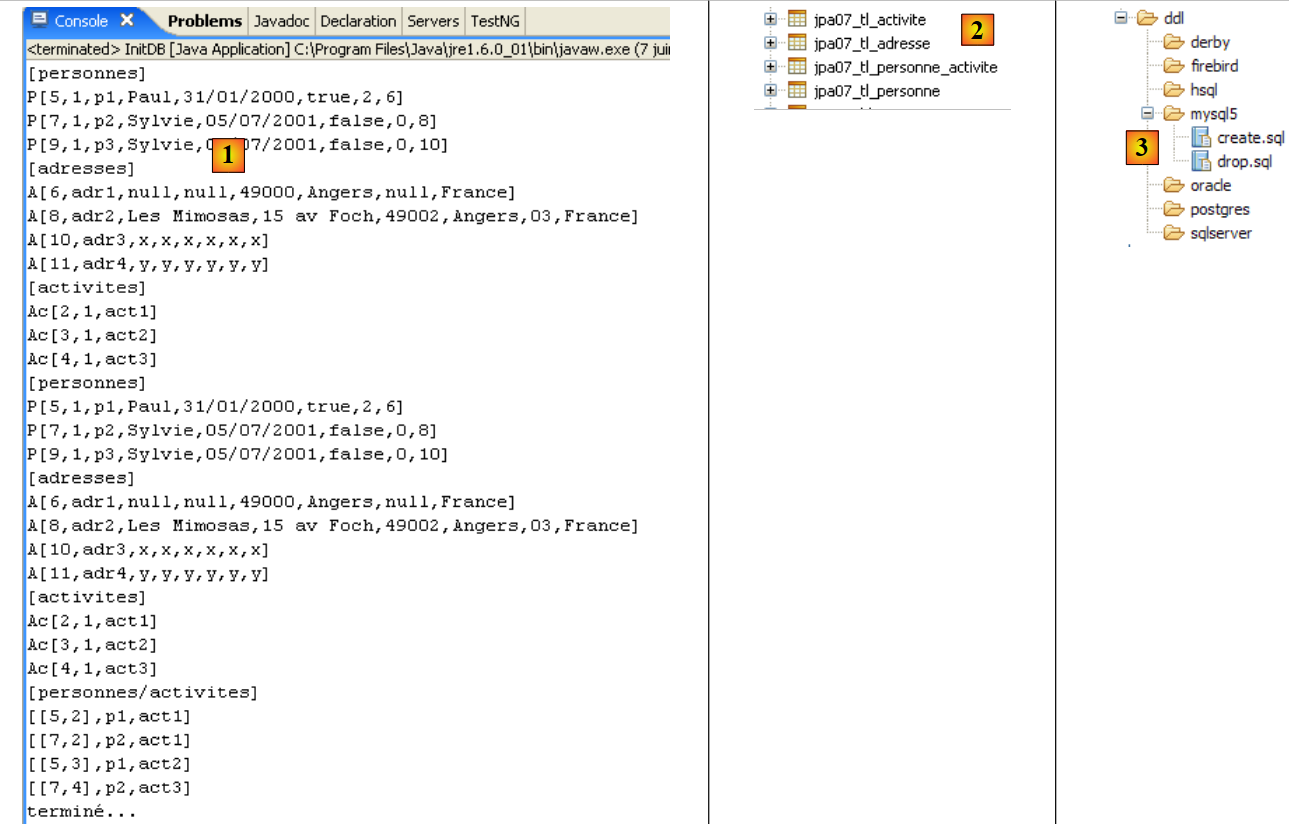
Task: Collapse the mysql5 folder
Action: (1147, 114)
